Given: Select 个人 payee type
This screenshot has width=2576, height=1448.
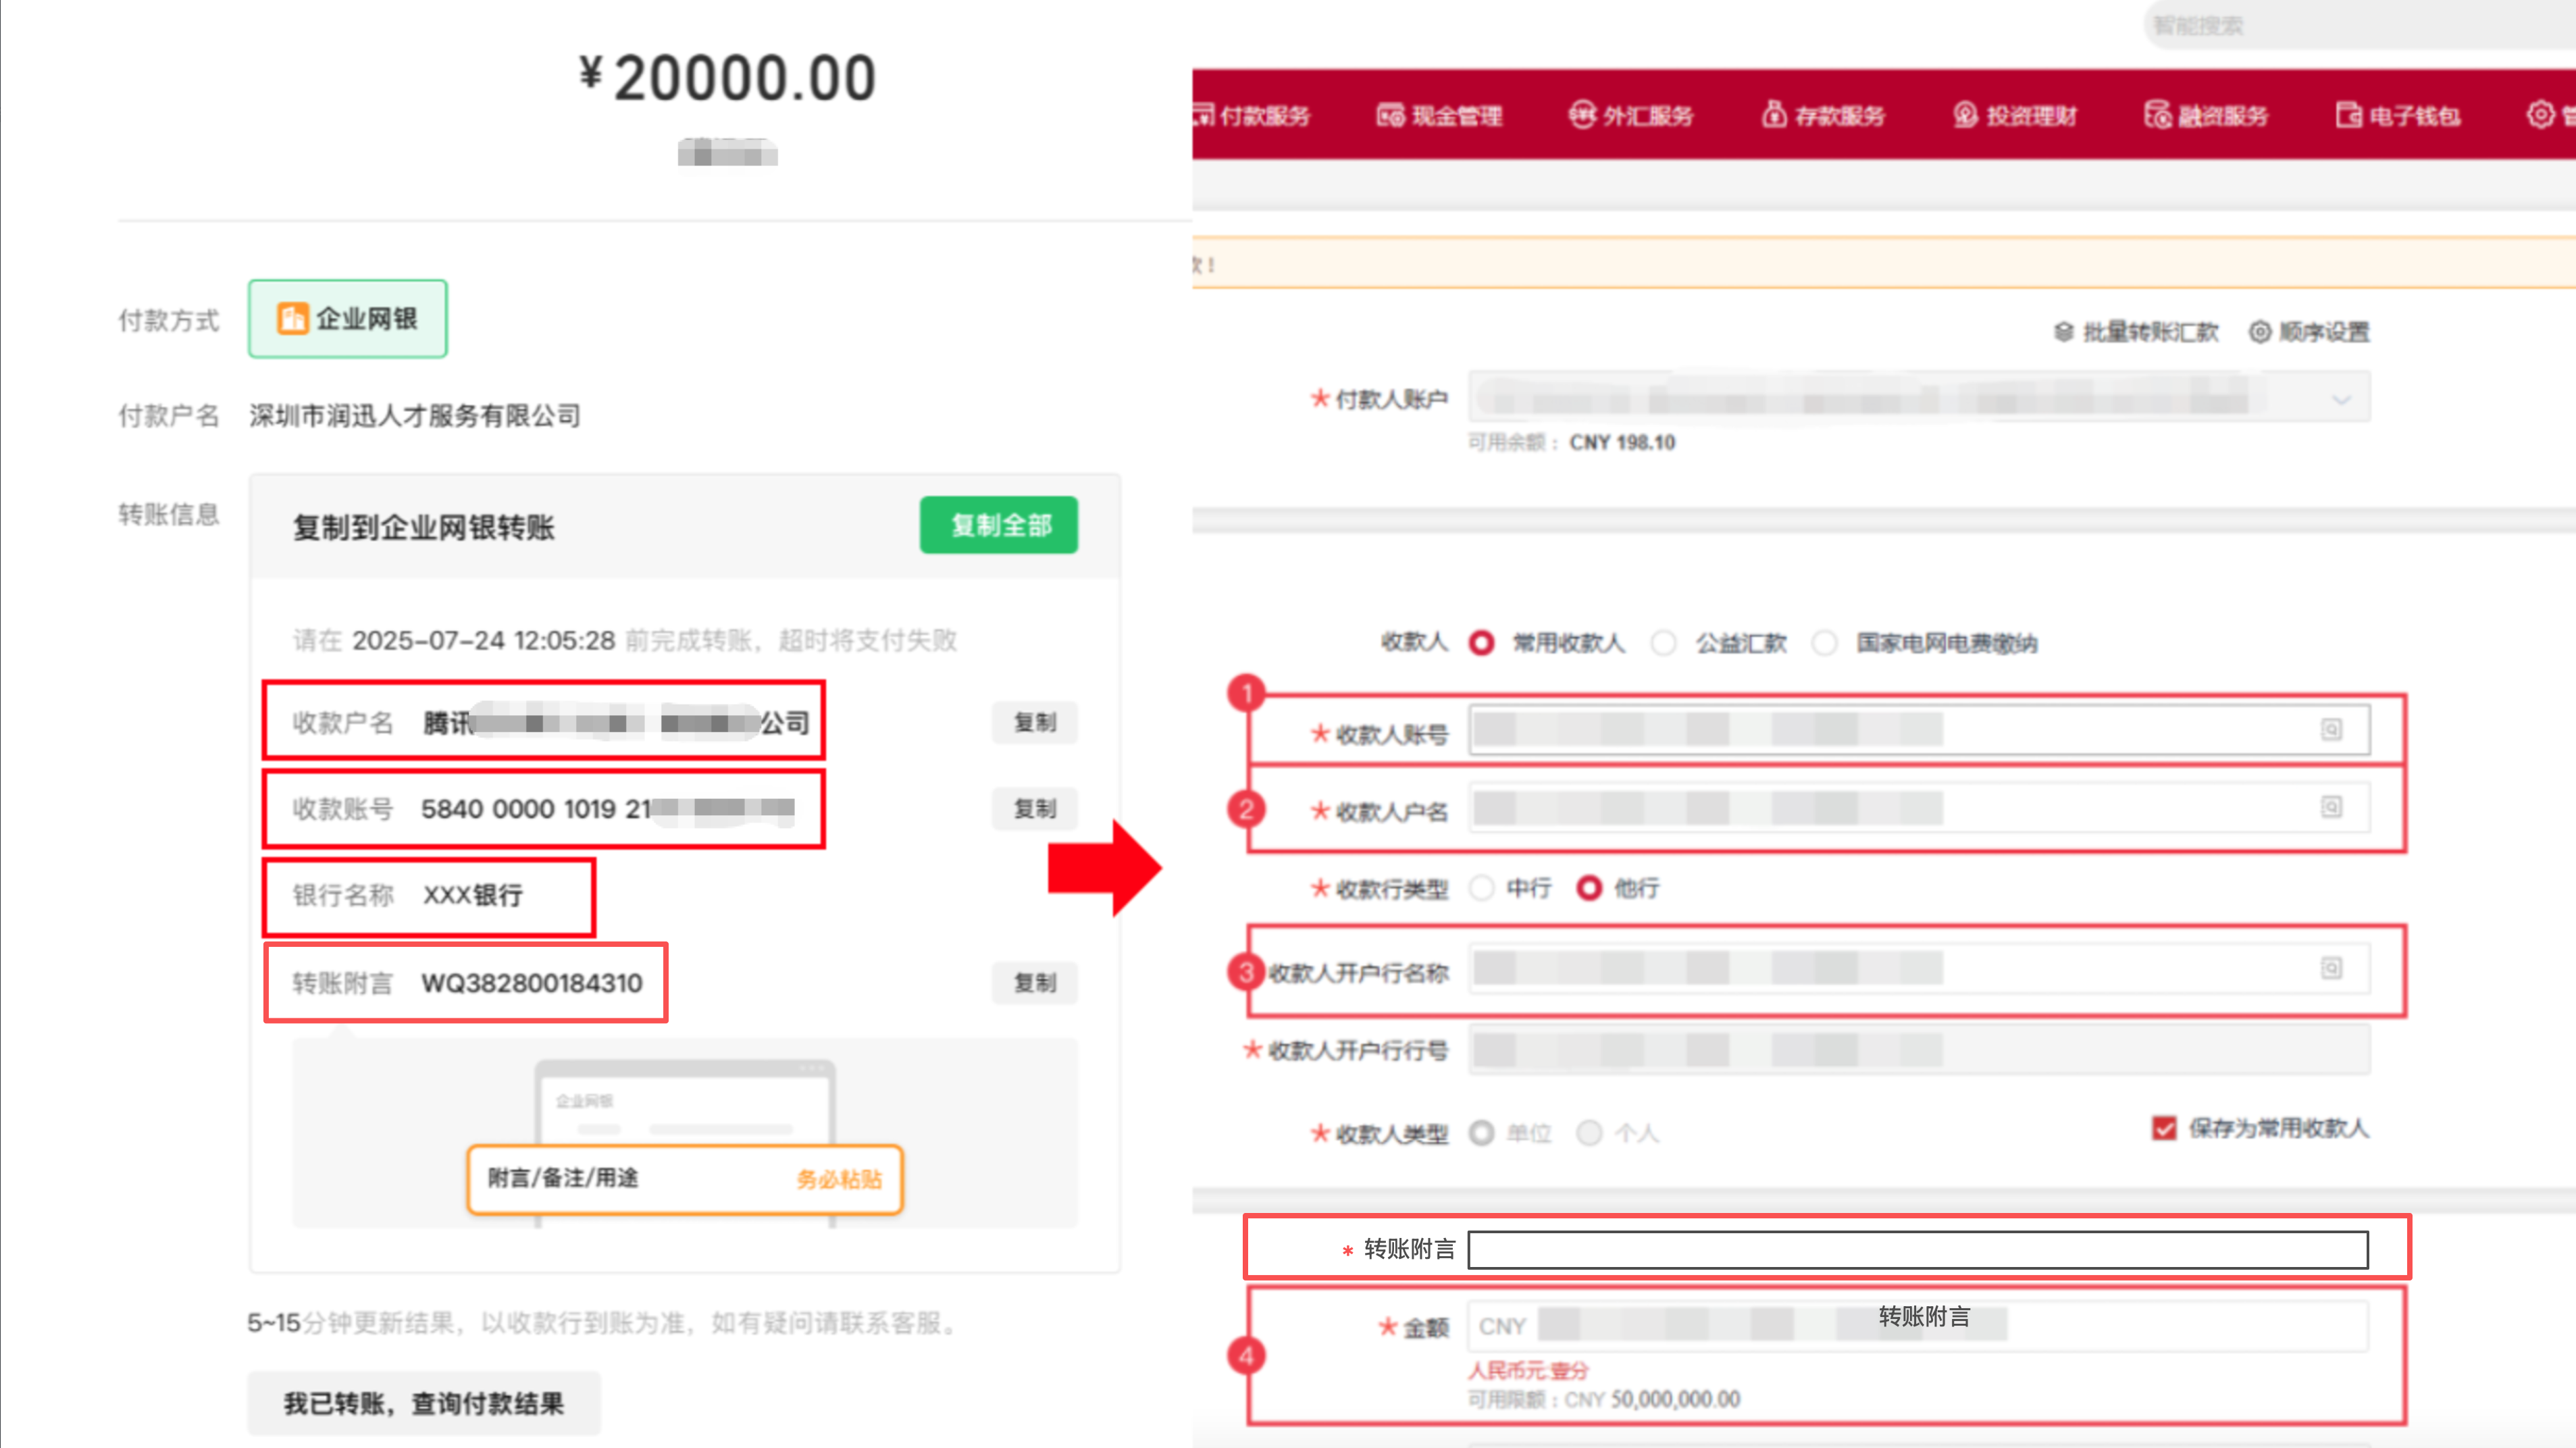Looking at the screenshot, I should tap(1589, 1133).
